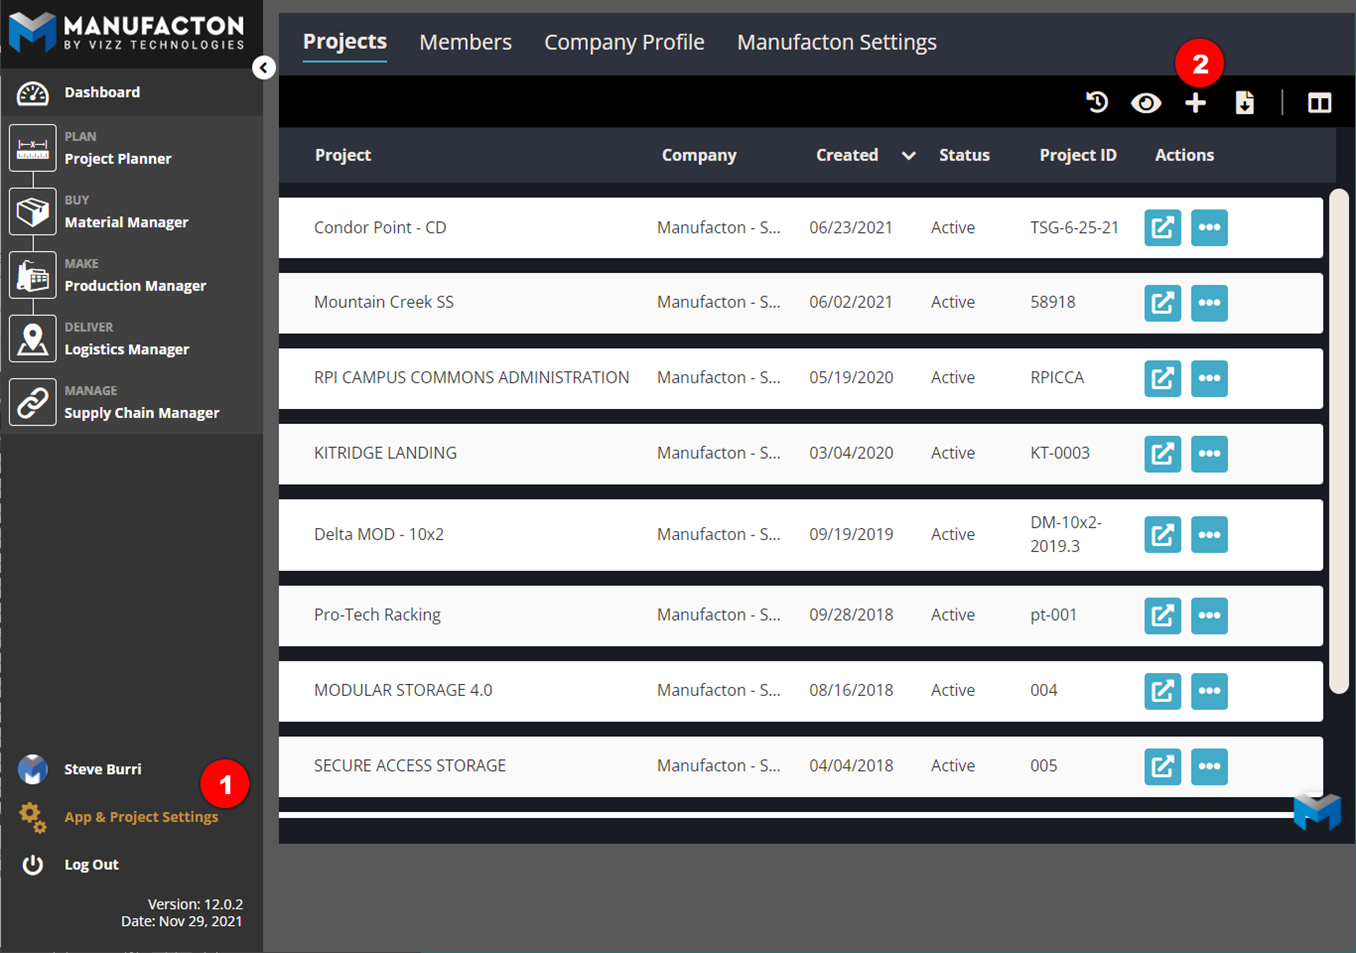Go to Manufacton Settings tab
Viewport: 1356px width, 953px height.
tap(836, 42)
